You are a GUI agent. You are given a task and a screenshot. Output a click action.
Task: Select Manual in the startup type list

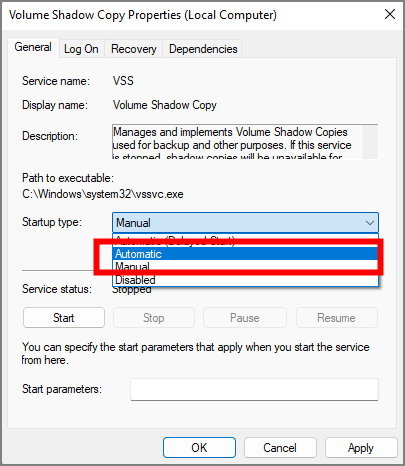pos(246,267)
